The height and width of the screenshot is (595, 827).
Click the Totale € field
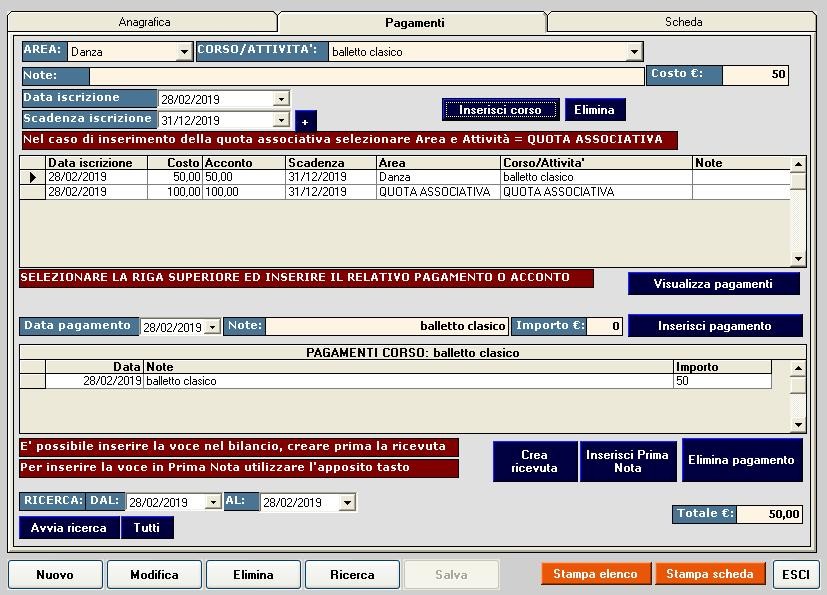[769, 514]
